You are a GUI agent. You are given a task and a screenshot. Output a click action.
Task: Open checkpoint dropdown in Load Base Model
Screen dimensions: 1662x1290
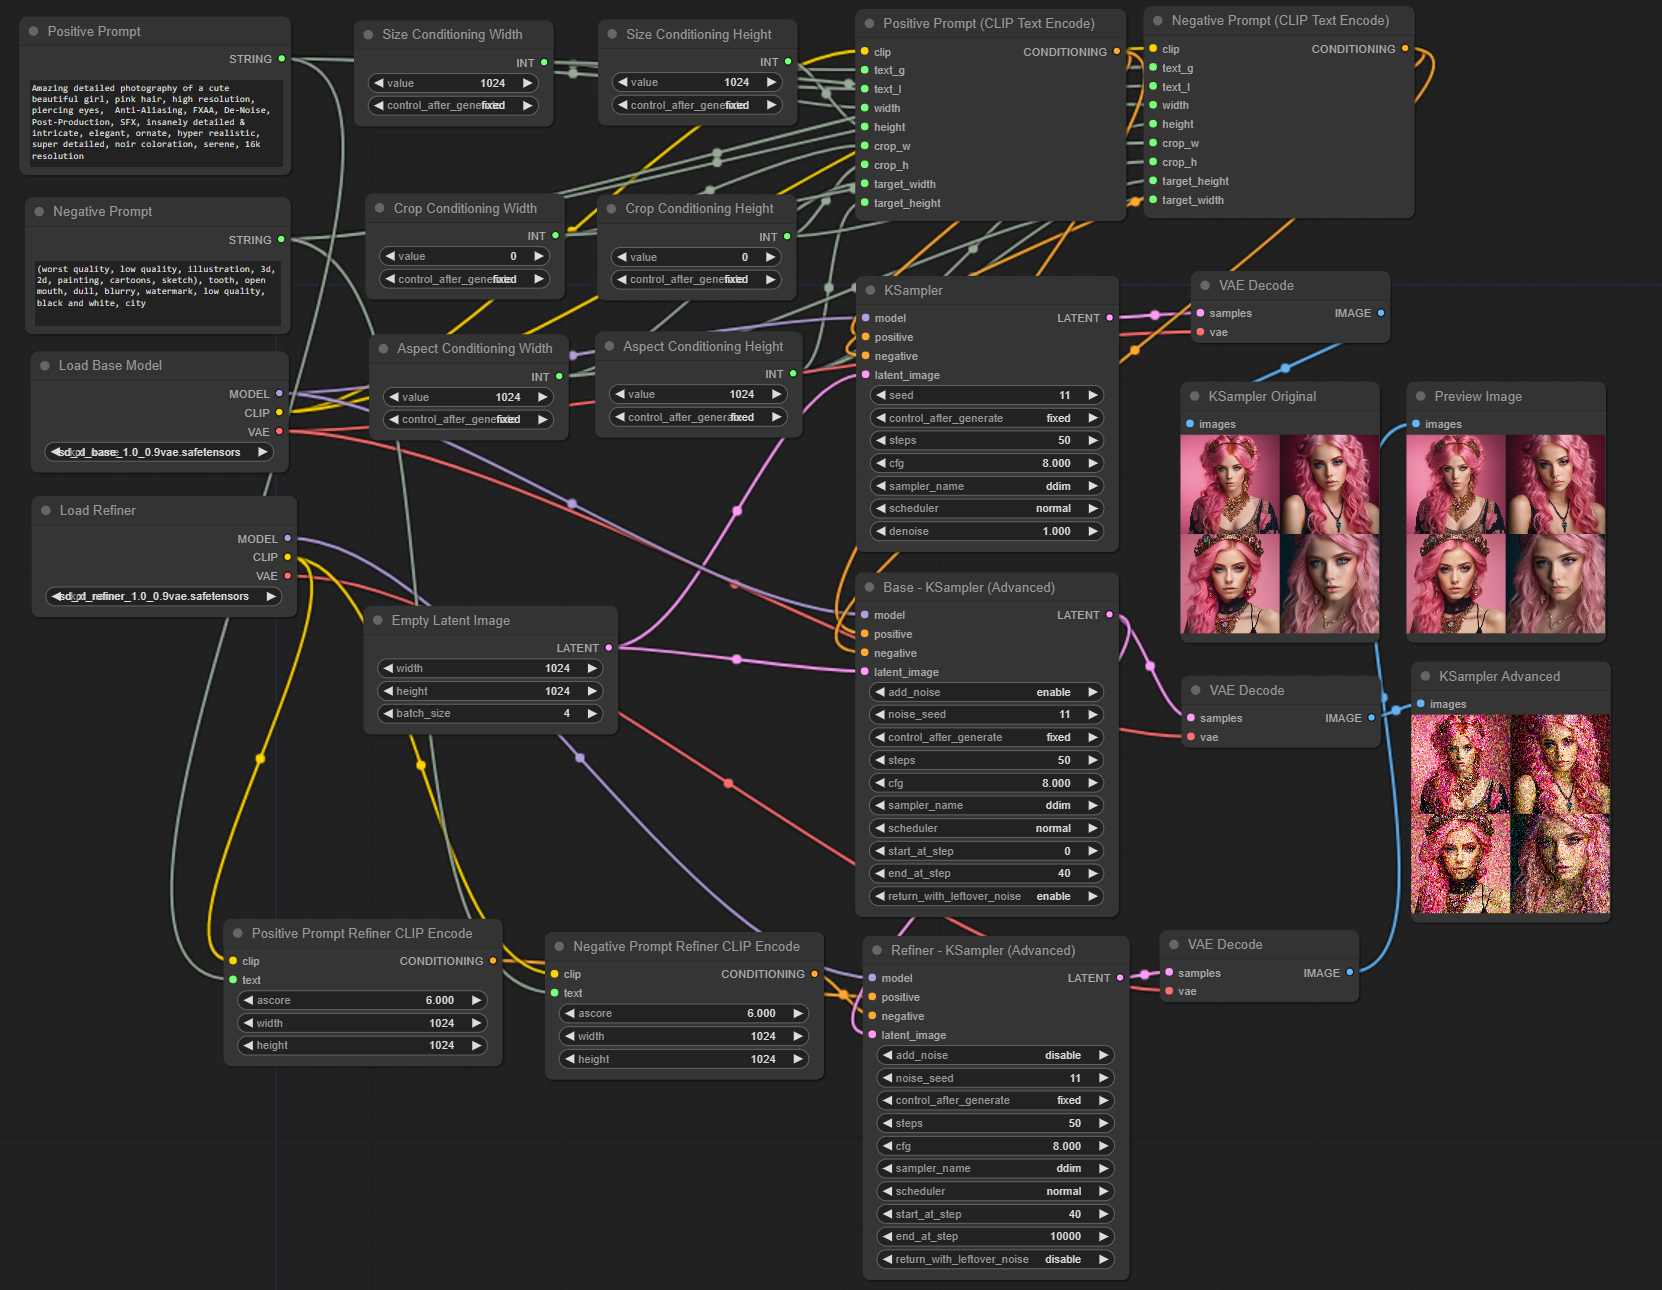pyautogui.click(x=160, y=452)
